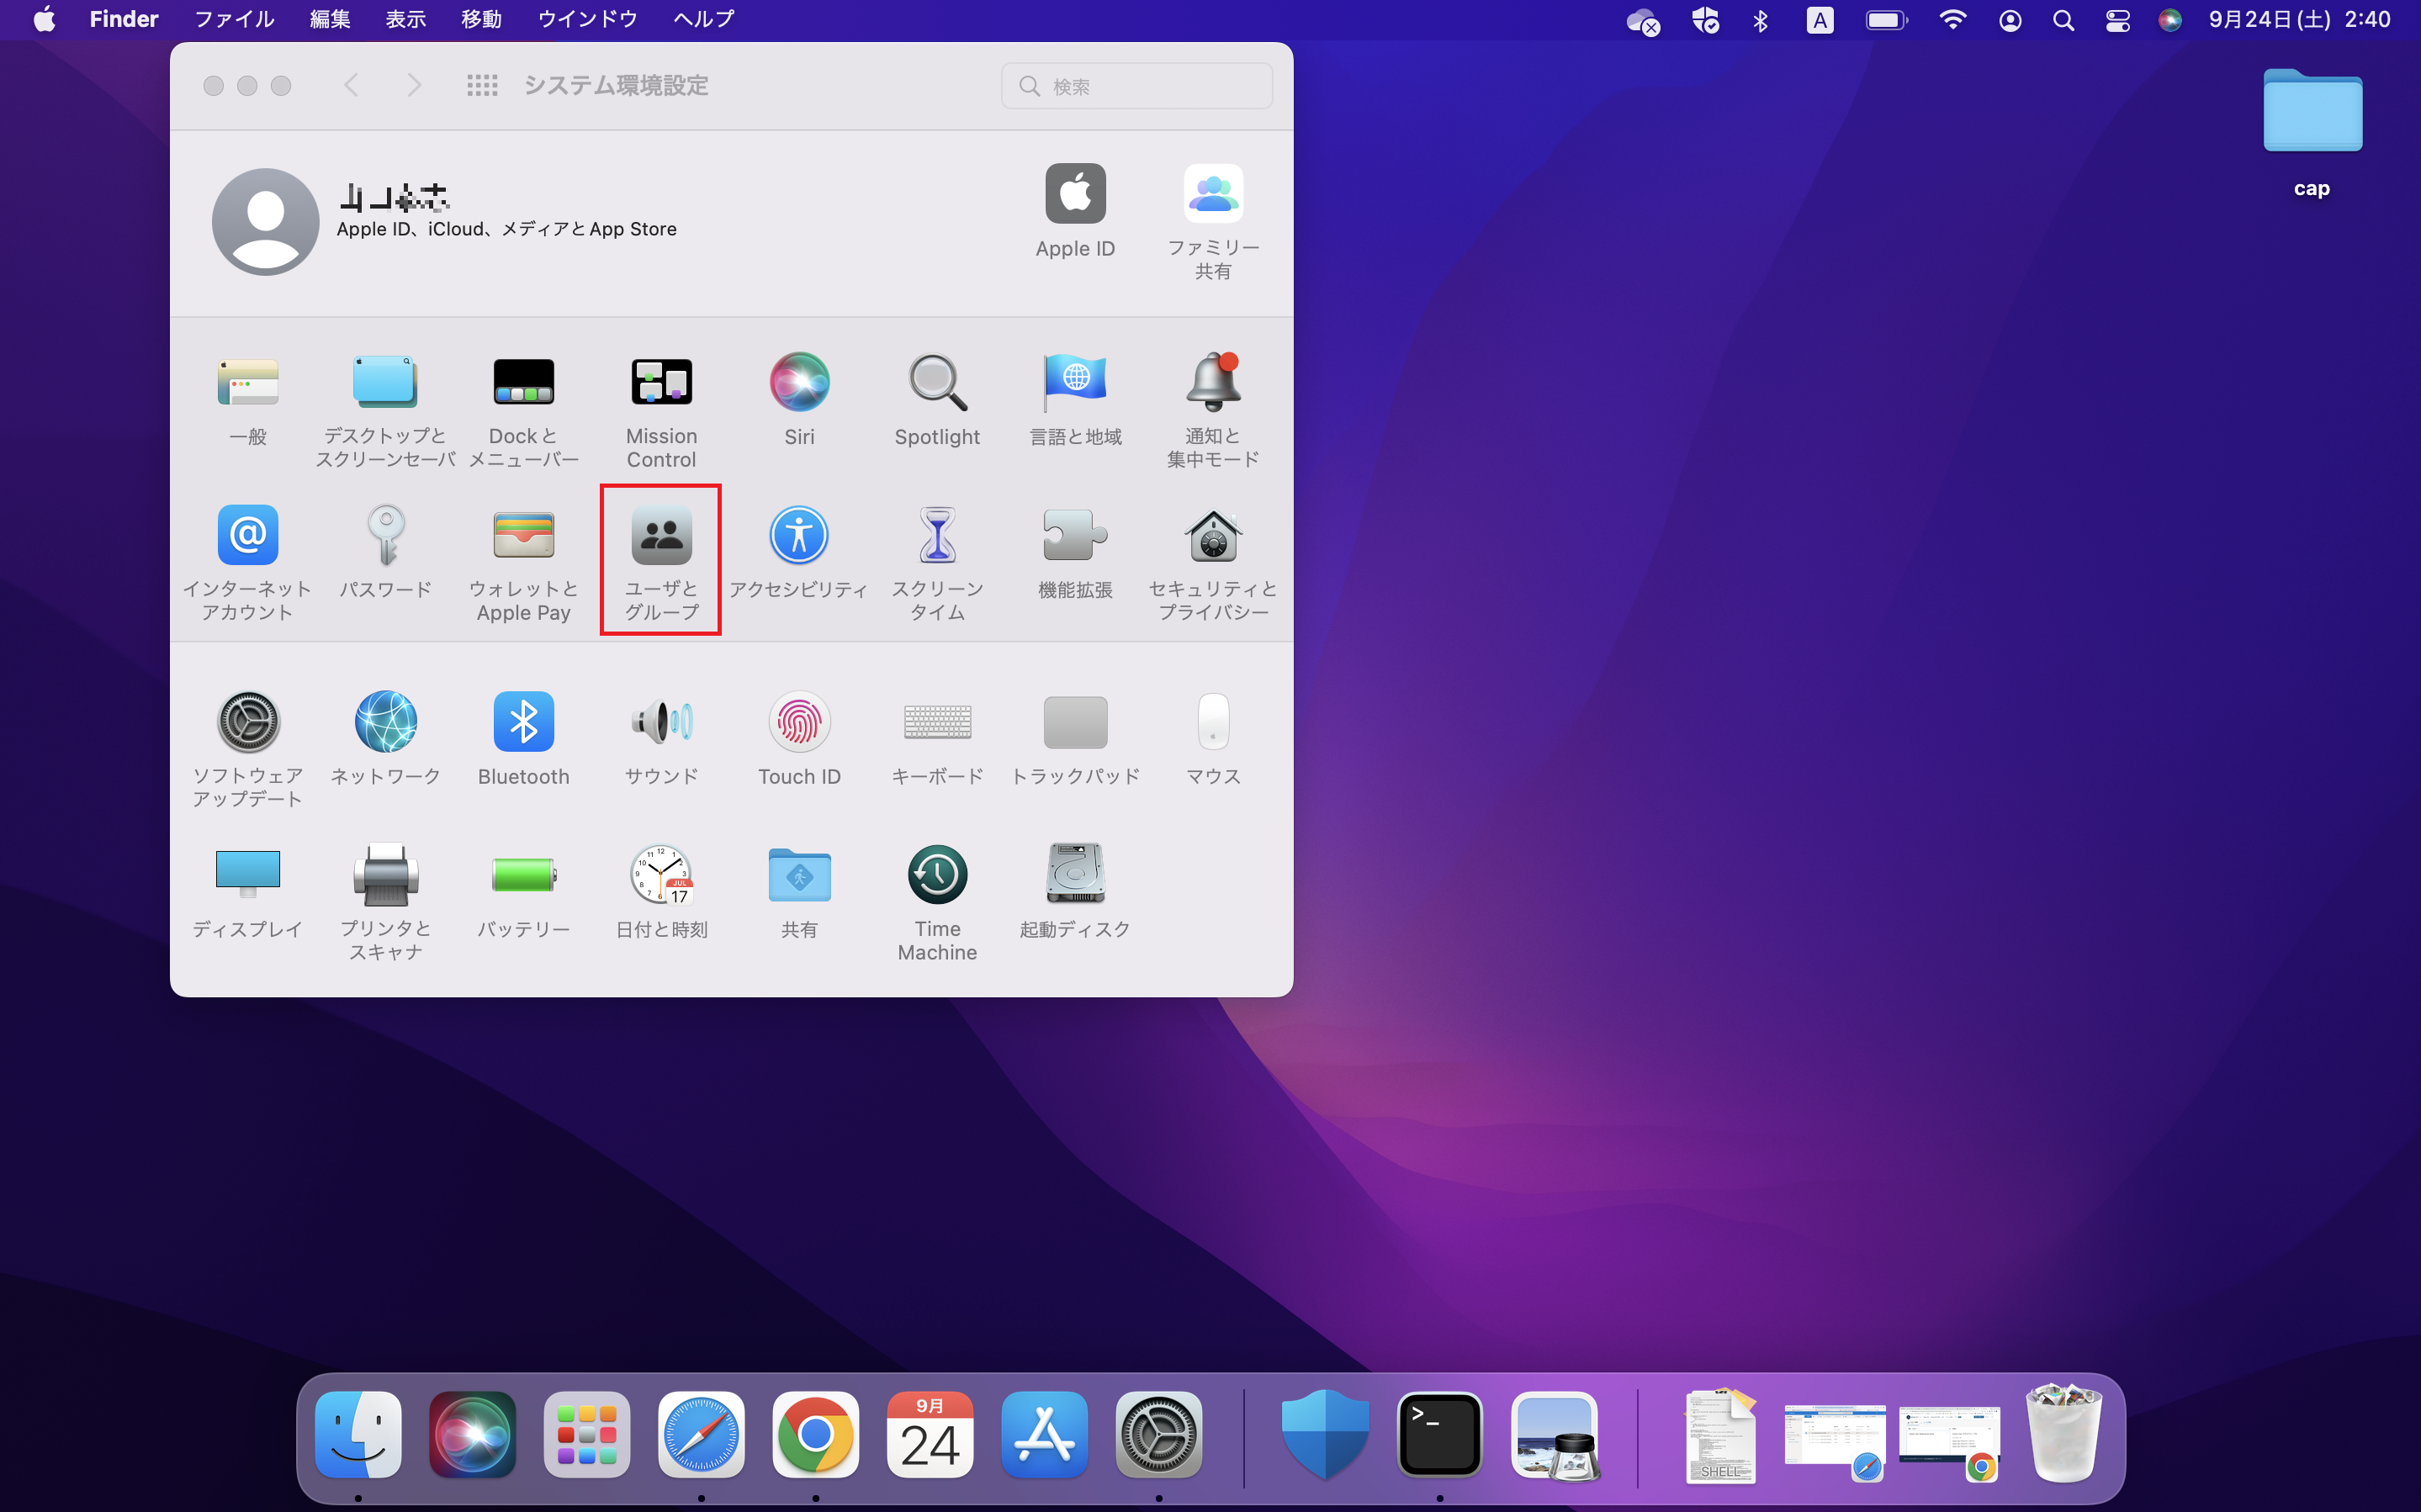Viewport: 2421px width, 1512px height.
Task: Open the Finder menu
Action: [124, 19]
